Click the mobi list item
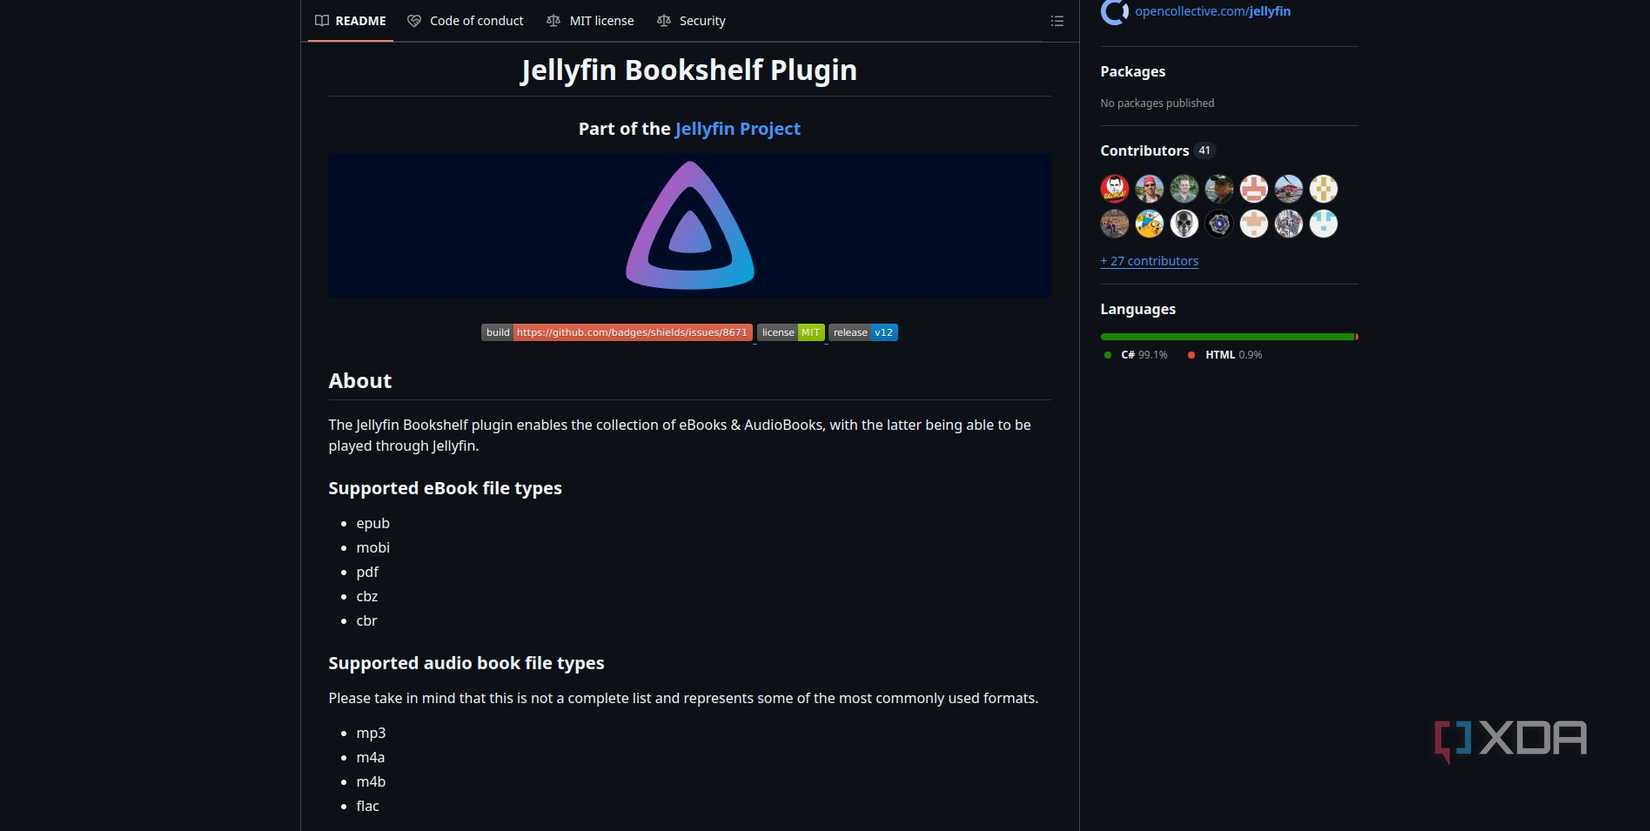 [373, 547]
